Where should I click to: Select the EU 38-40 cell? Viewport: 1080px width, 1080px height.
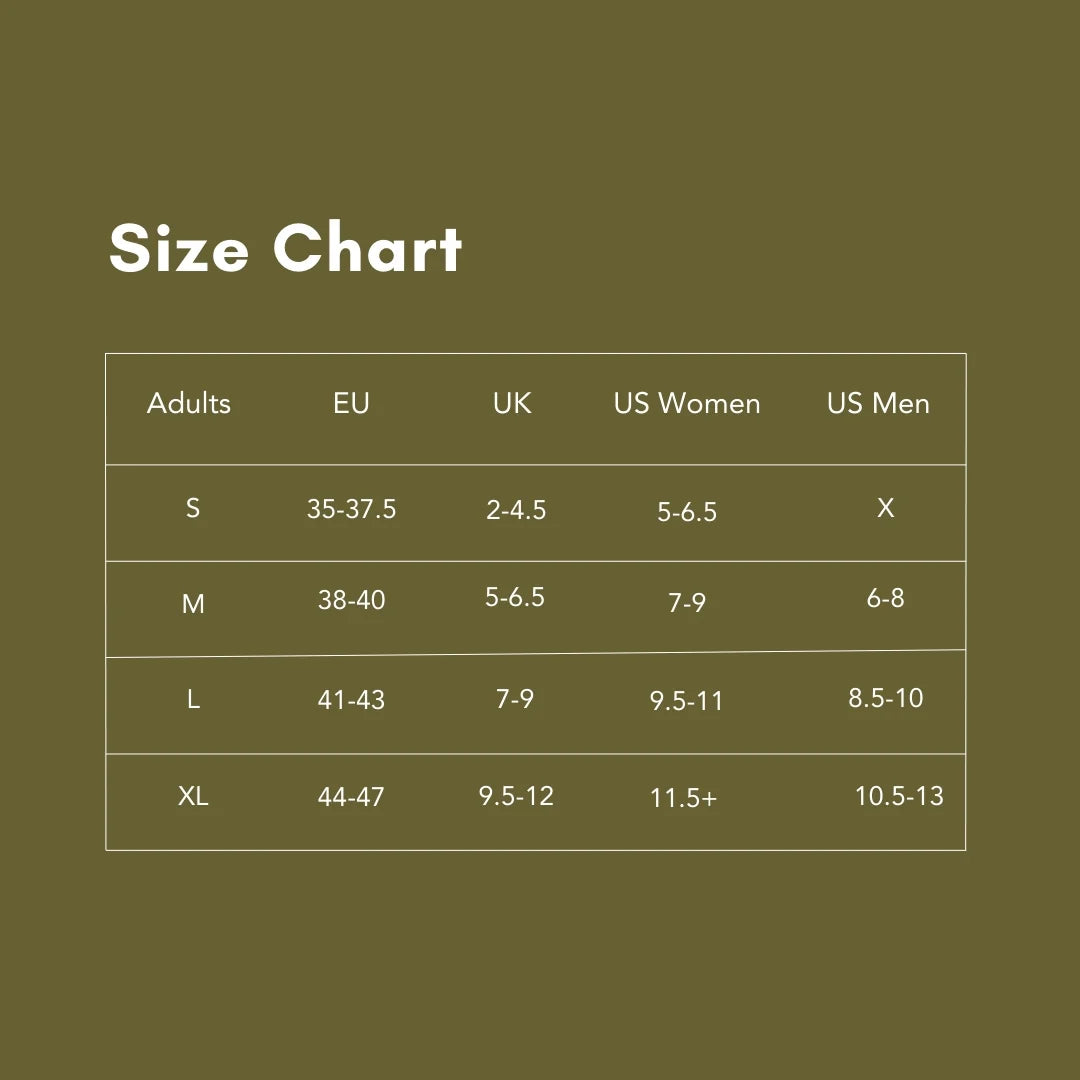pos(351,600)
